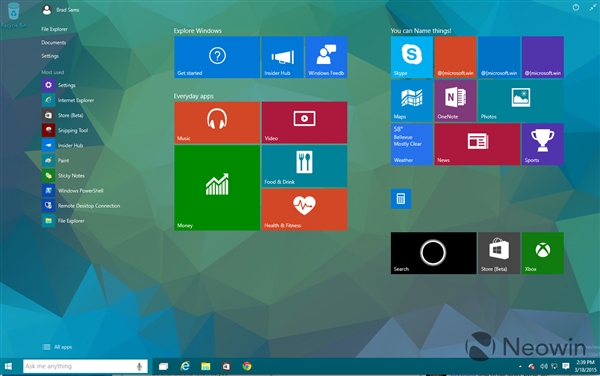The height and width of the screenshot is (376, 600).
Task: Open File Explorer link under user name
Action: click(x=54, y=29)
